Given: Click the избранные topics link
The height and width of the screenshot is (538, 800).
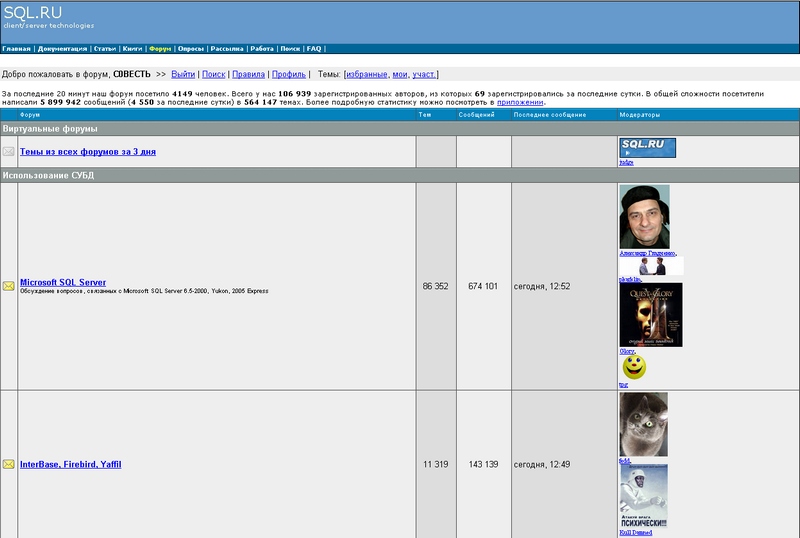Looking at the screenshot, I should pyautogui.click(x=366, y=74).
